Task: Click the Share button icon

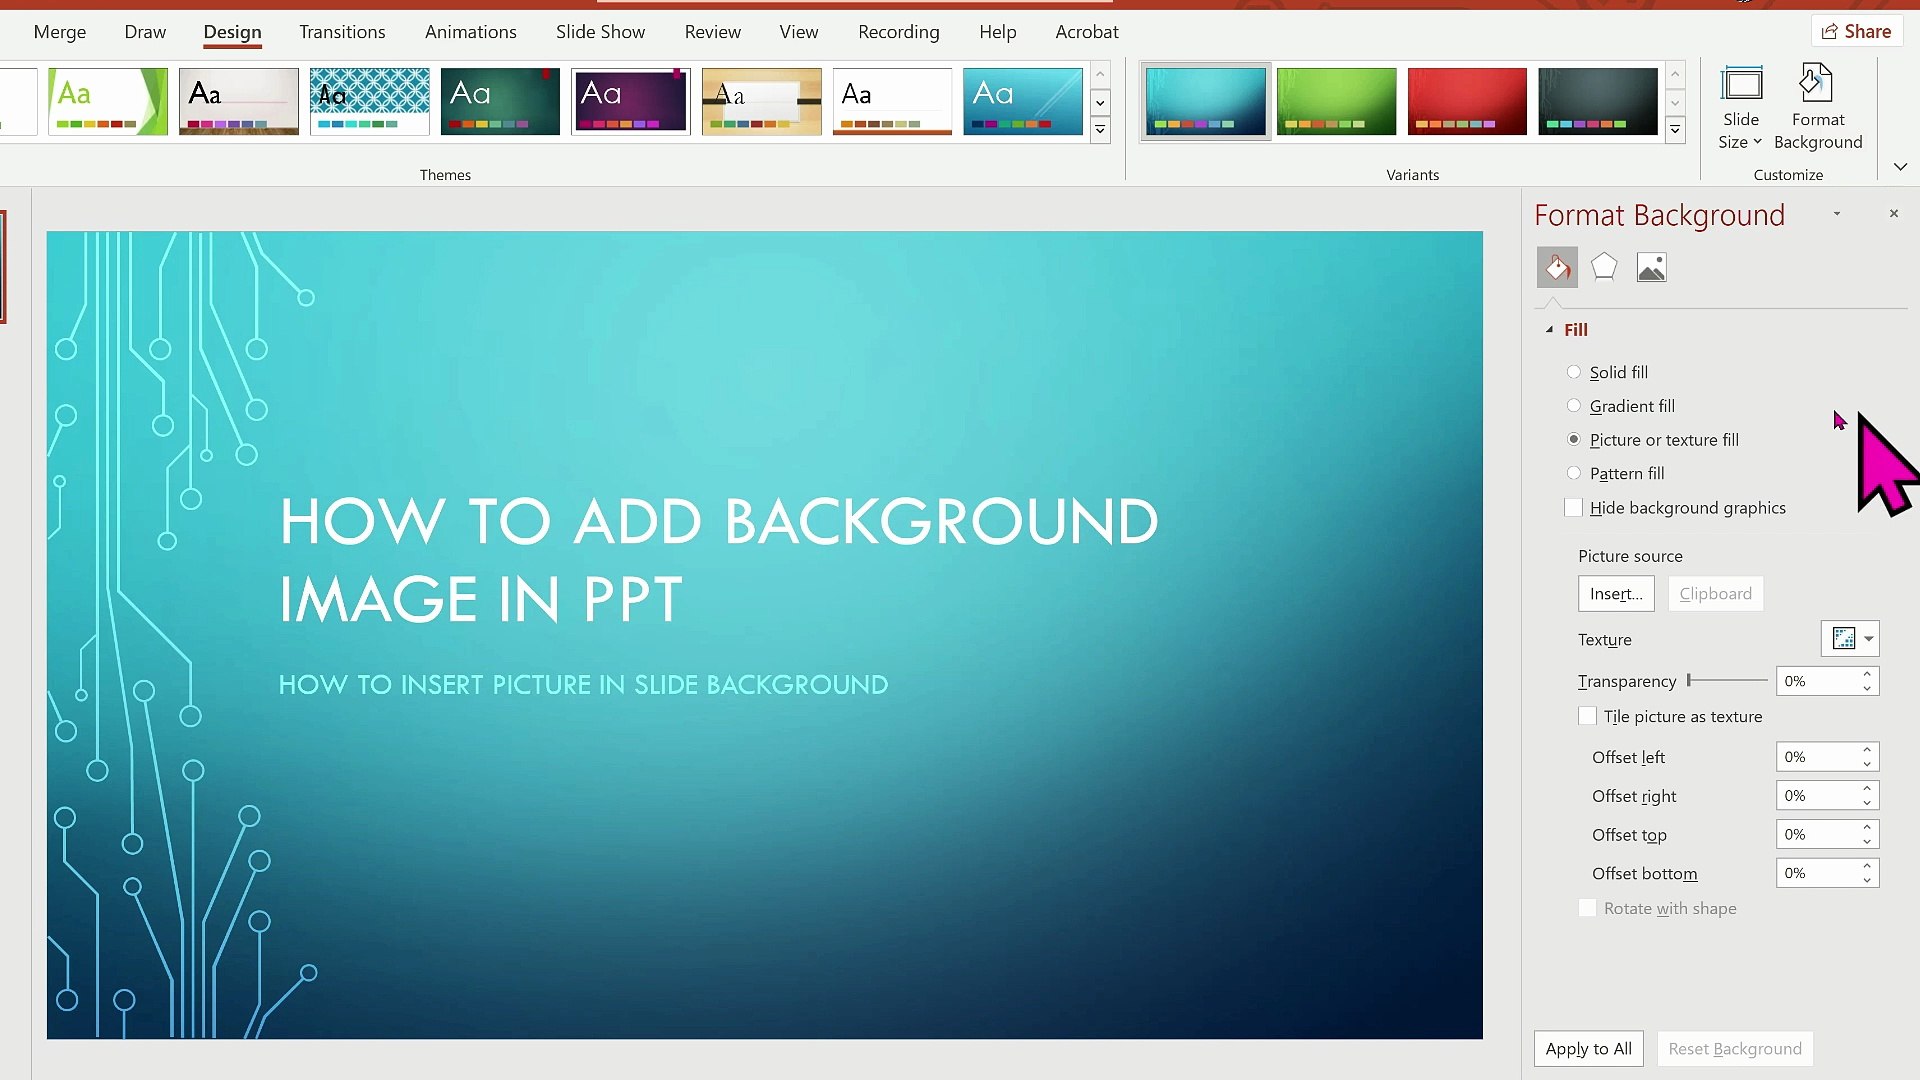Action: click(1829, 32)
